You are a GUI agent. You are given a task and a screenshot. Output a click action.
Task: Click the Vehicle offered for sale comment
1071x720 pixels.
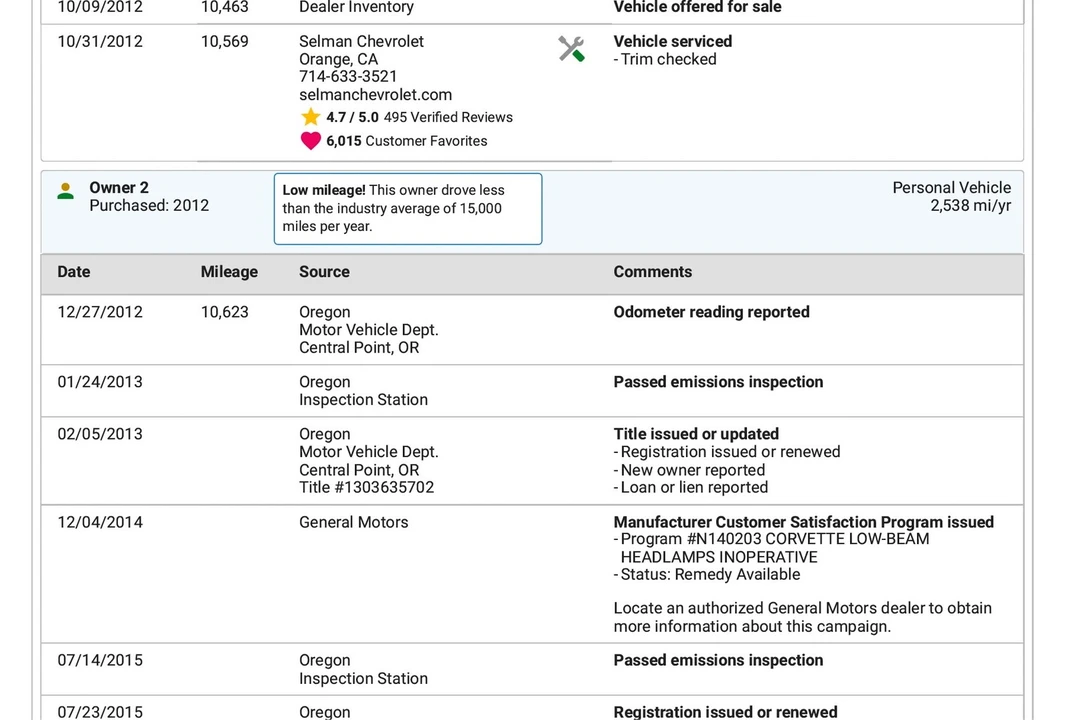click(697, 8)
